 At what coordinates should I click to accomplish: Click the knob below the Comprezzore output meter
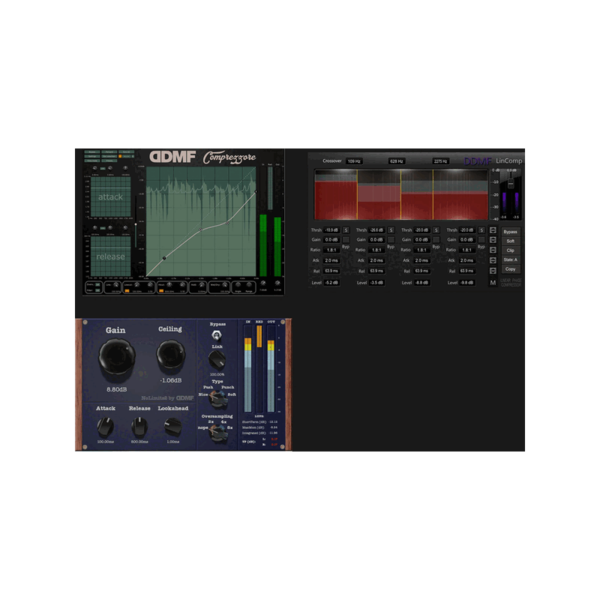point(277,283)
